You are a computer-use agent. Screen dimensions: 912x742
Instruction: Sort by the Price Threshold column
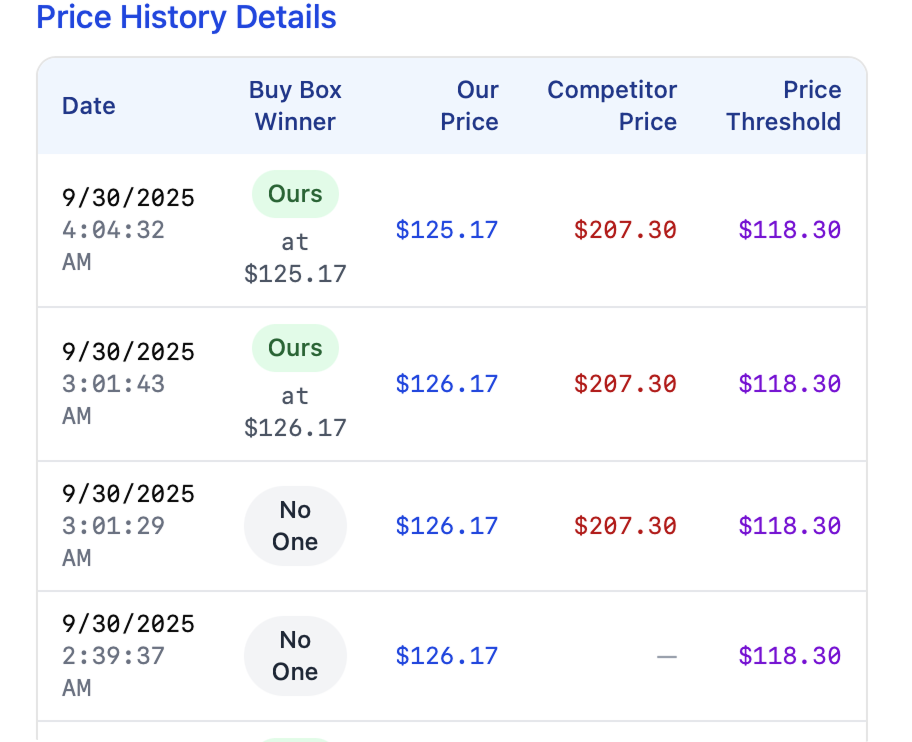(x=784, y=105)
